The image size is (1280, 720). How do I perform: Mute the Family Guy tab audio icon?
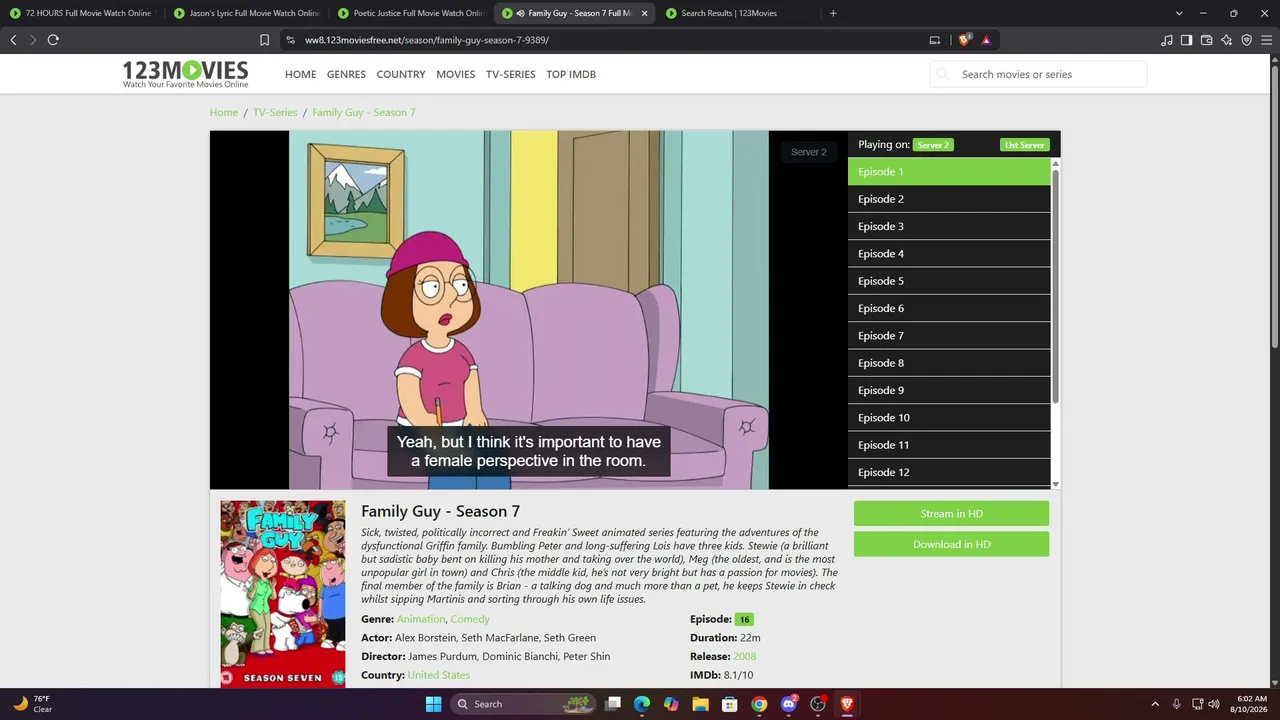point(520,13)
